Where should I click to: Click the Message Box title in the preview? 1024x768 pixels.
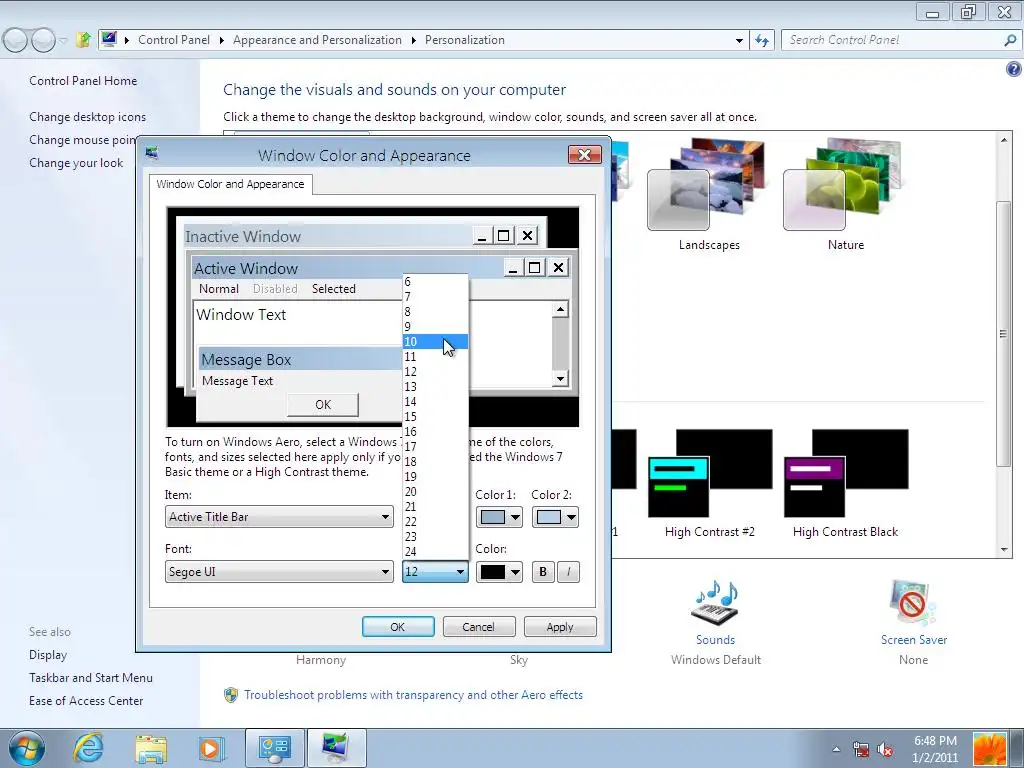(x=246, y=360)
